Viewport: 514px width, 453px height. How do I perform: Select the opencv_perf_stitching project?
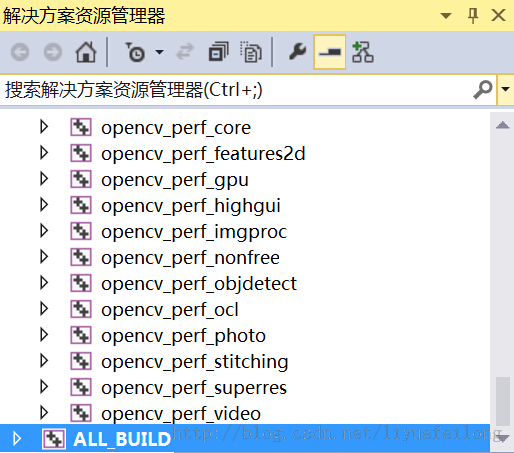pyautogui.click(x=195, y=362)
